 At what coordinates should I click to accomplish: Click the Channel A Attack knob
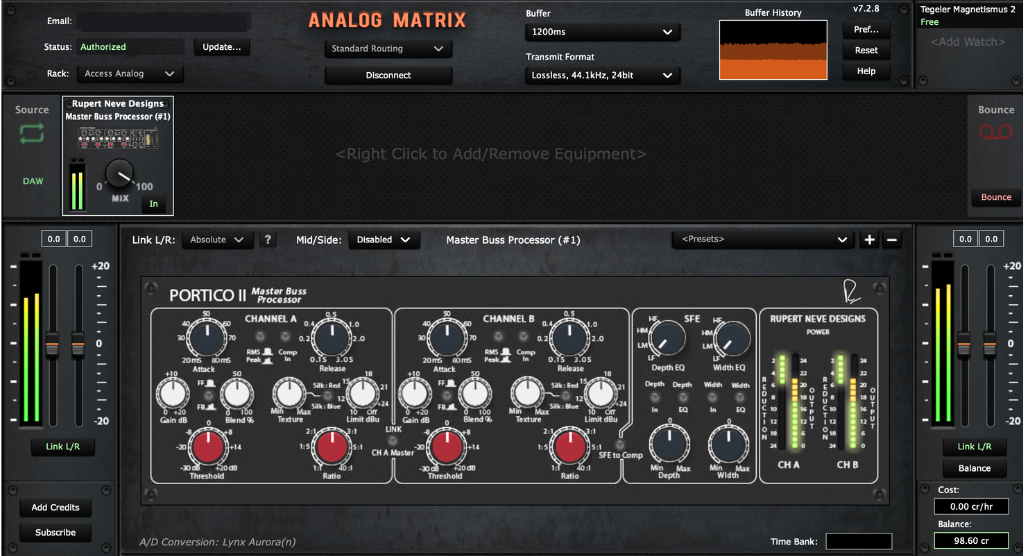[x=207, y=338]
